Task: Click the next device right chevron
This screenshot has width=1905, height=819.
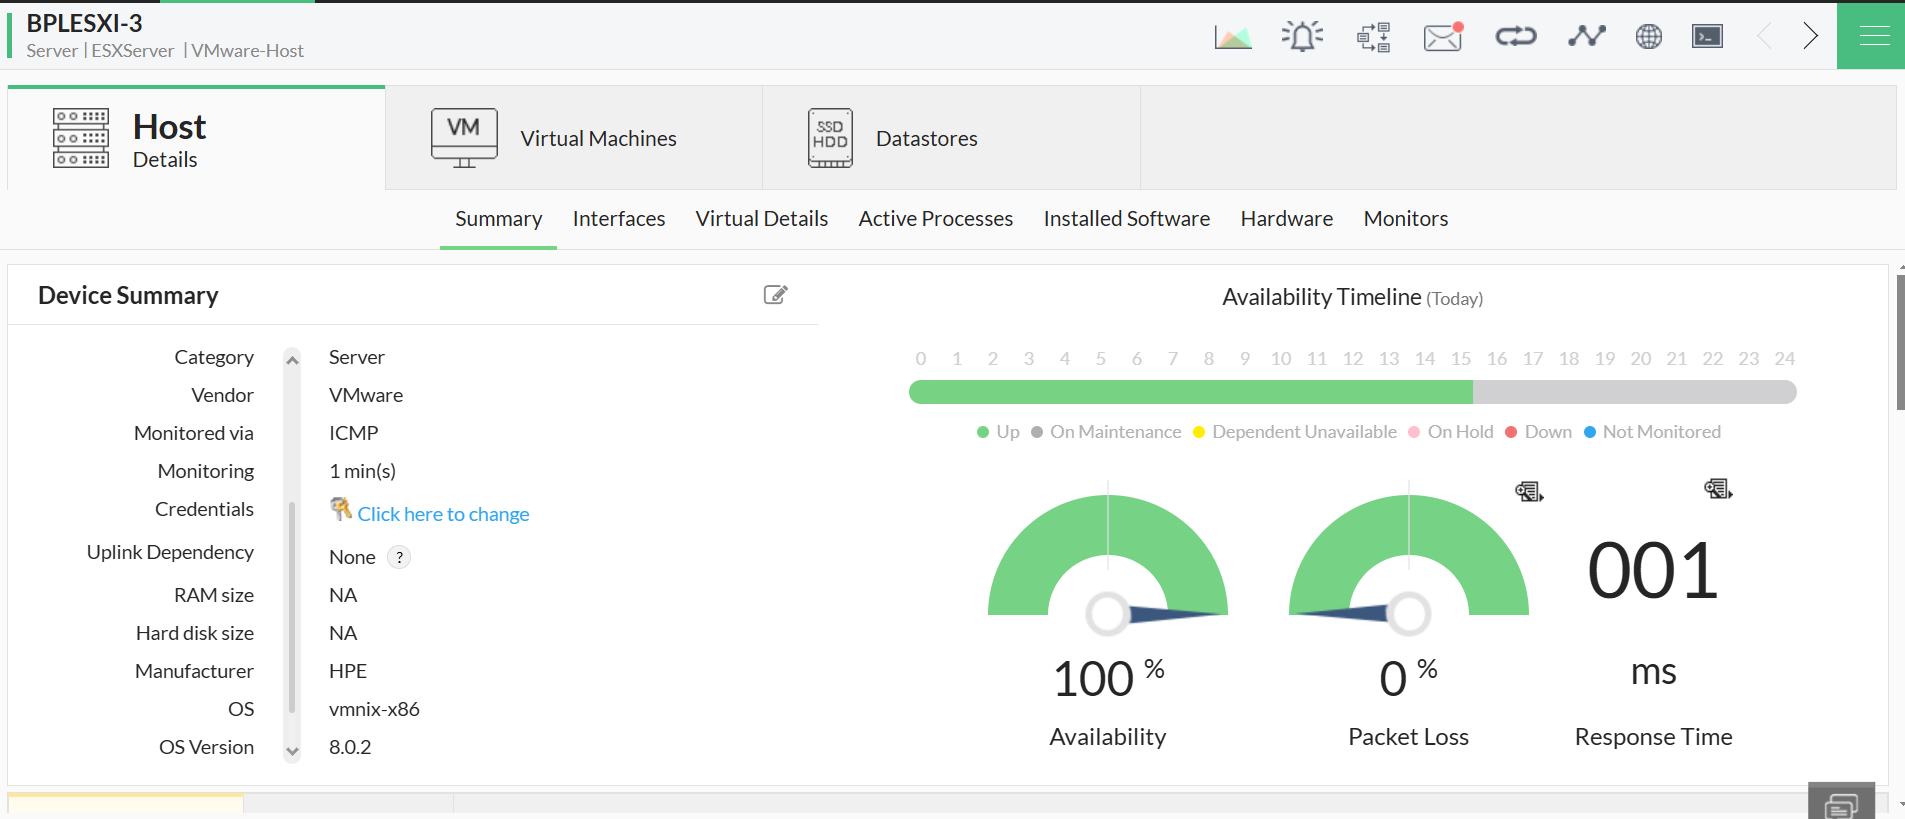Action: pyautogui.click(x=1810, y=36)
